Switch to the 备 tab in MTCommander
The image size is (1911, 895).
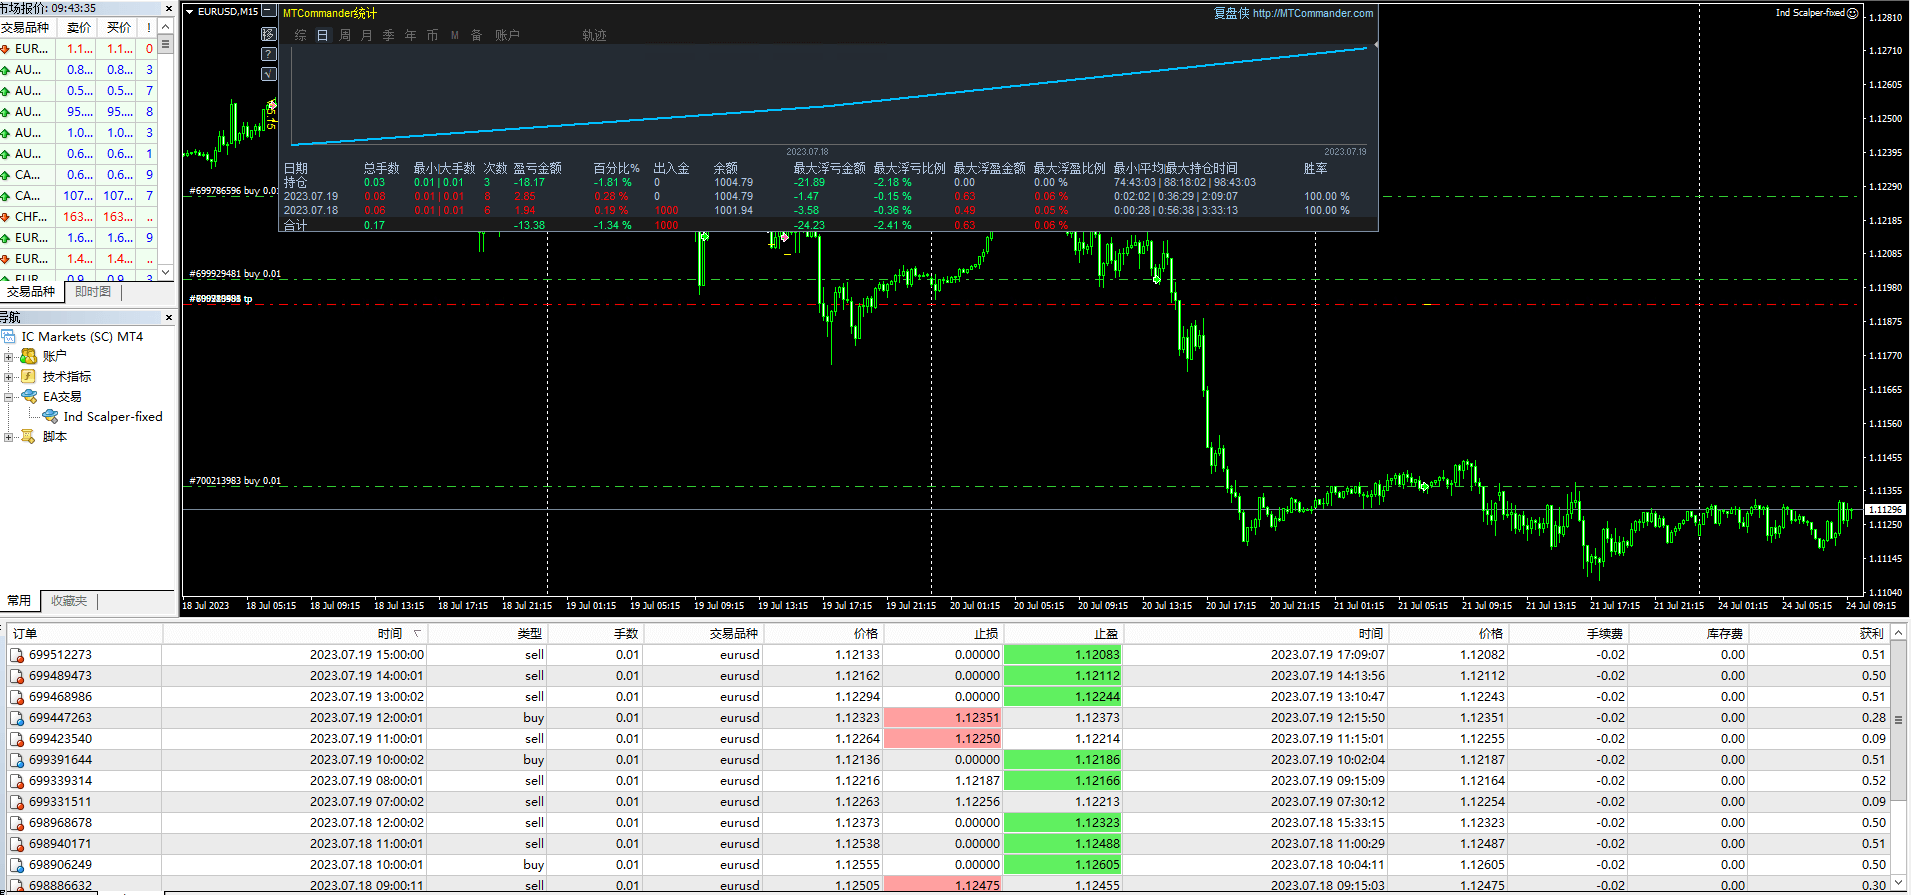(476, 35)
